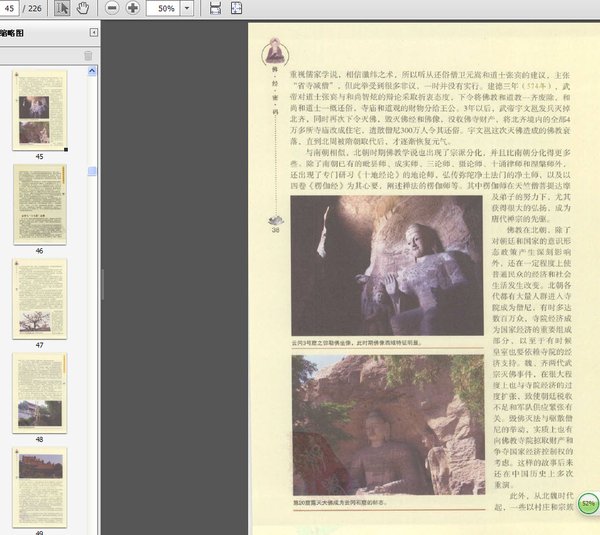Click the zoom out minus button
The height and width of the screenshot is (535, 600).
pos(110,8)
